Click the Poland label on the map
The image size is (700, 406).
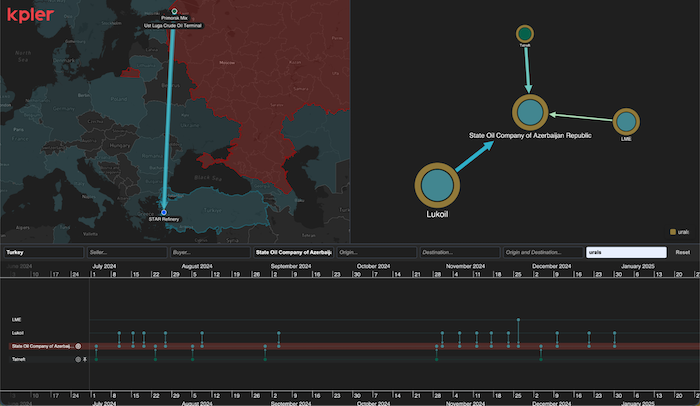point(118,99)
